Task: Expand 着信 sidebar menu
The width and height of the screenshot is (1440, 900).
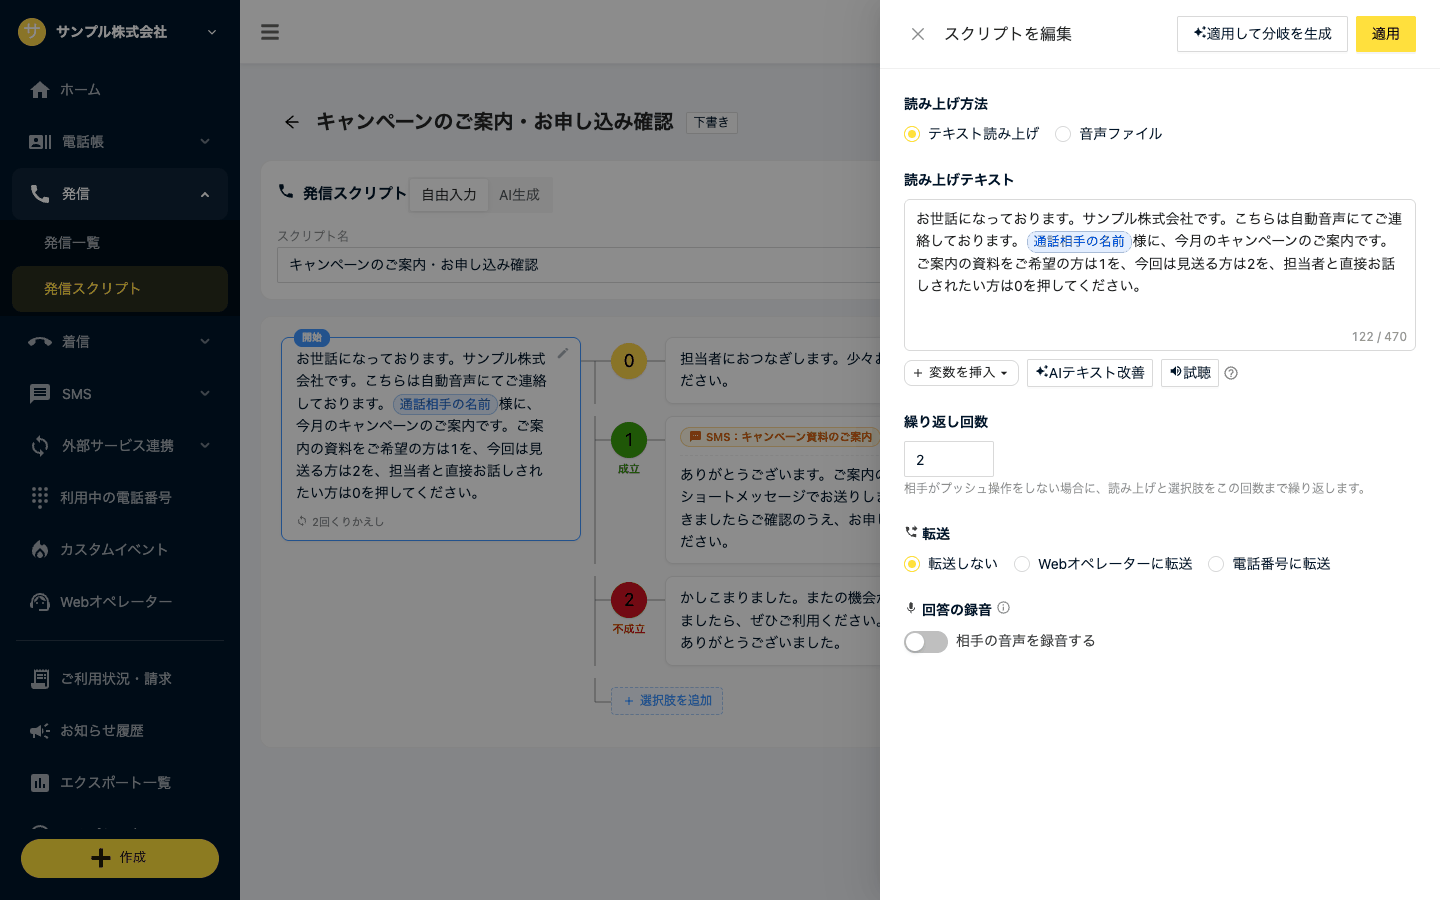Action: 120,342
